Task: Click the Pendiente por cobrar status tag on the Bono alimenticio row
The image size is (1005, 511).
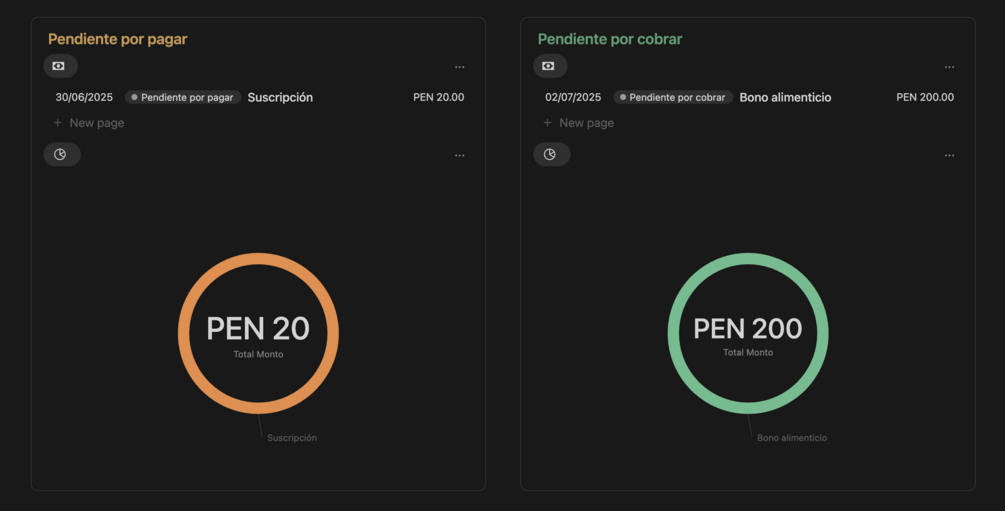Action: click(x=673, y=97)
